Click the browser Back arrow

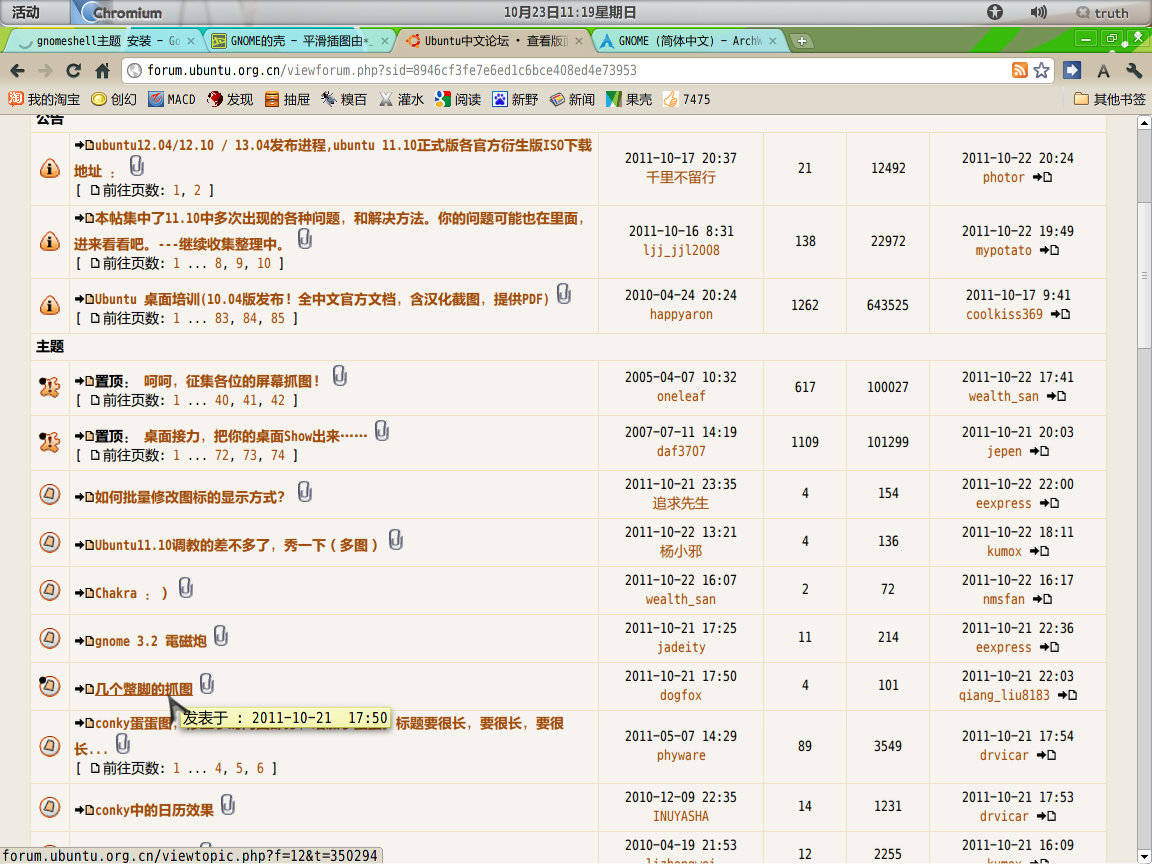[x=18, y=71]
